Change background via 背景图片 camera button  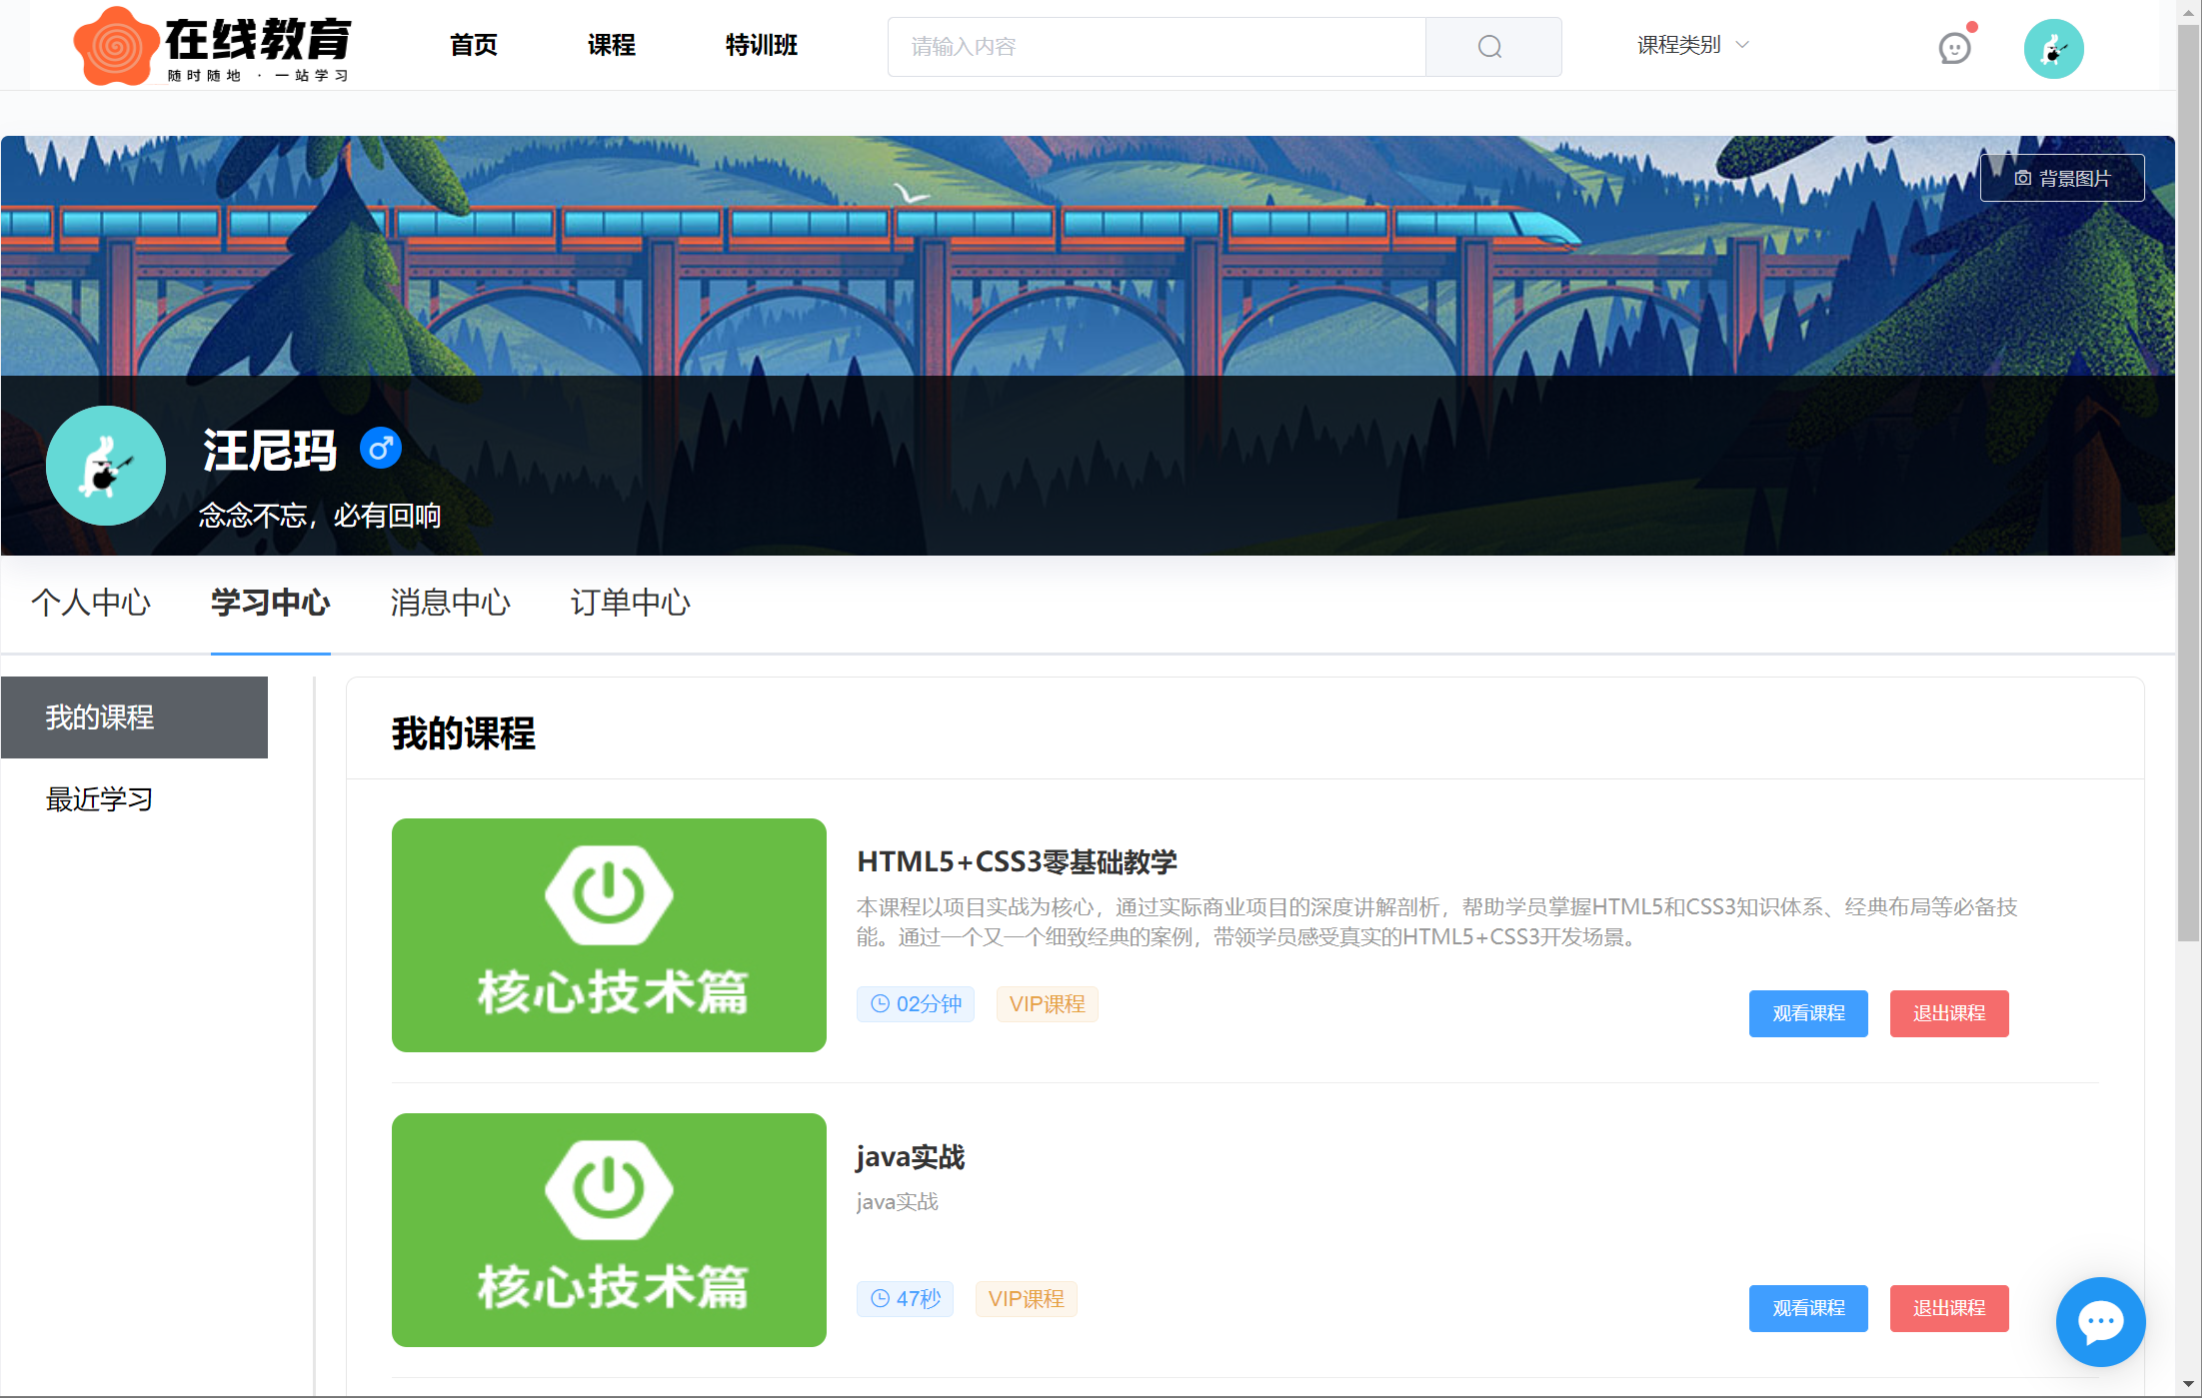(2061, 178)
